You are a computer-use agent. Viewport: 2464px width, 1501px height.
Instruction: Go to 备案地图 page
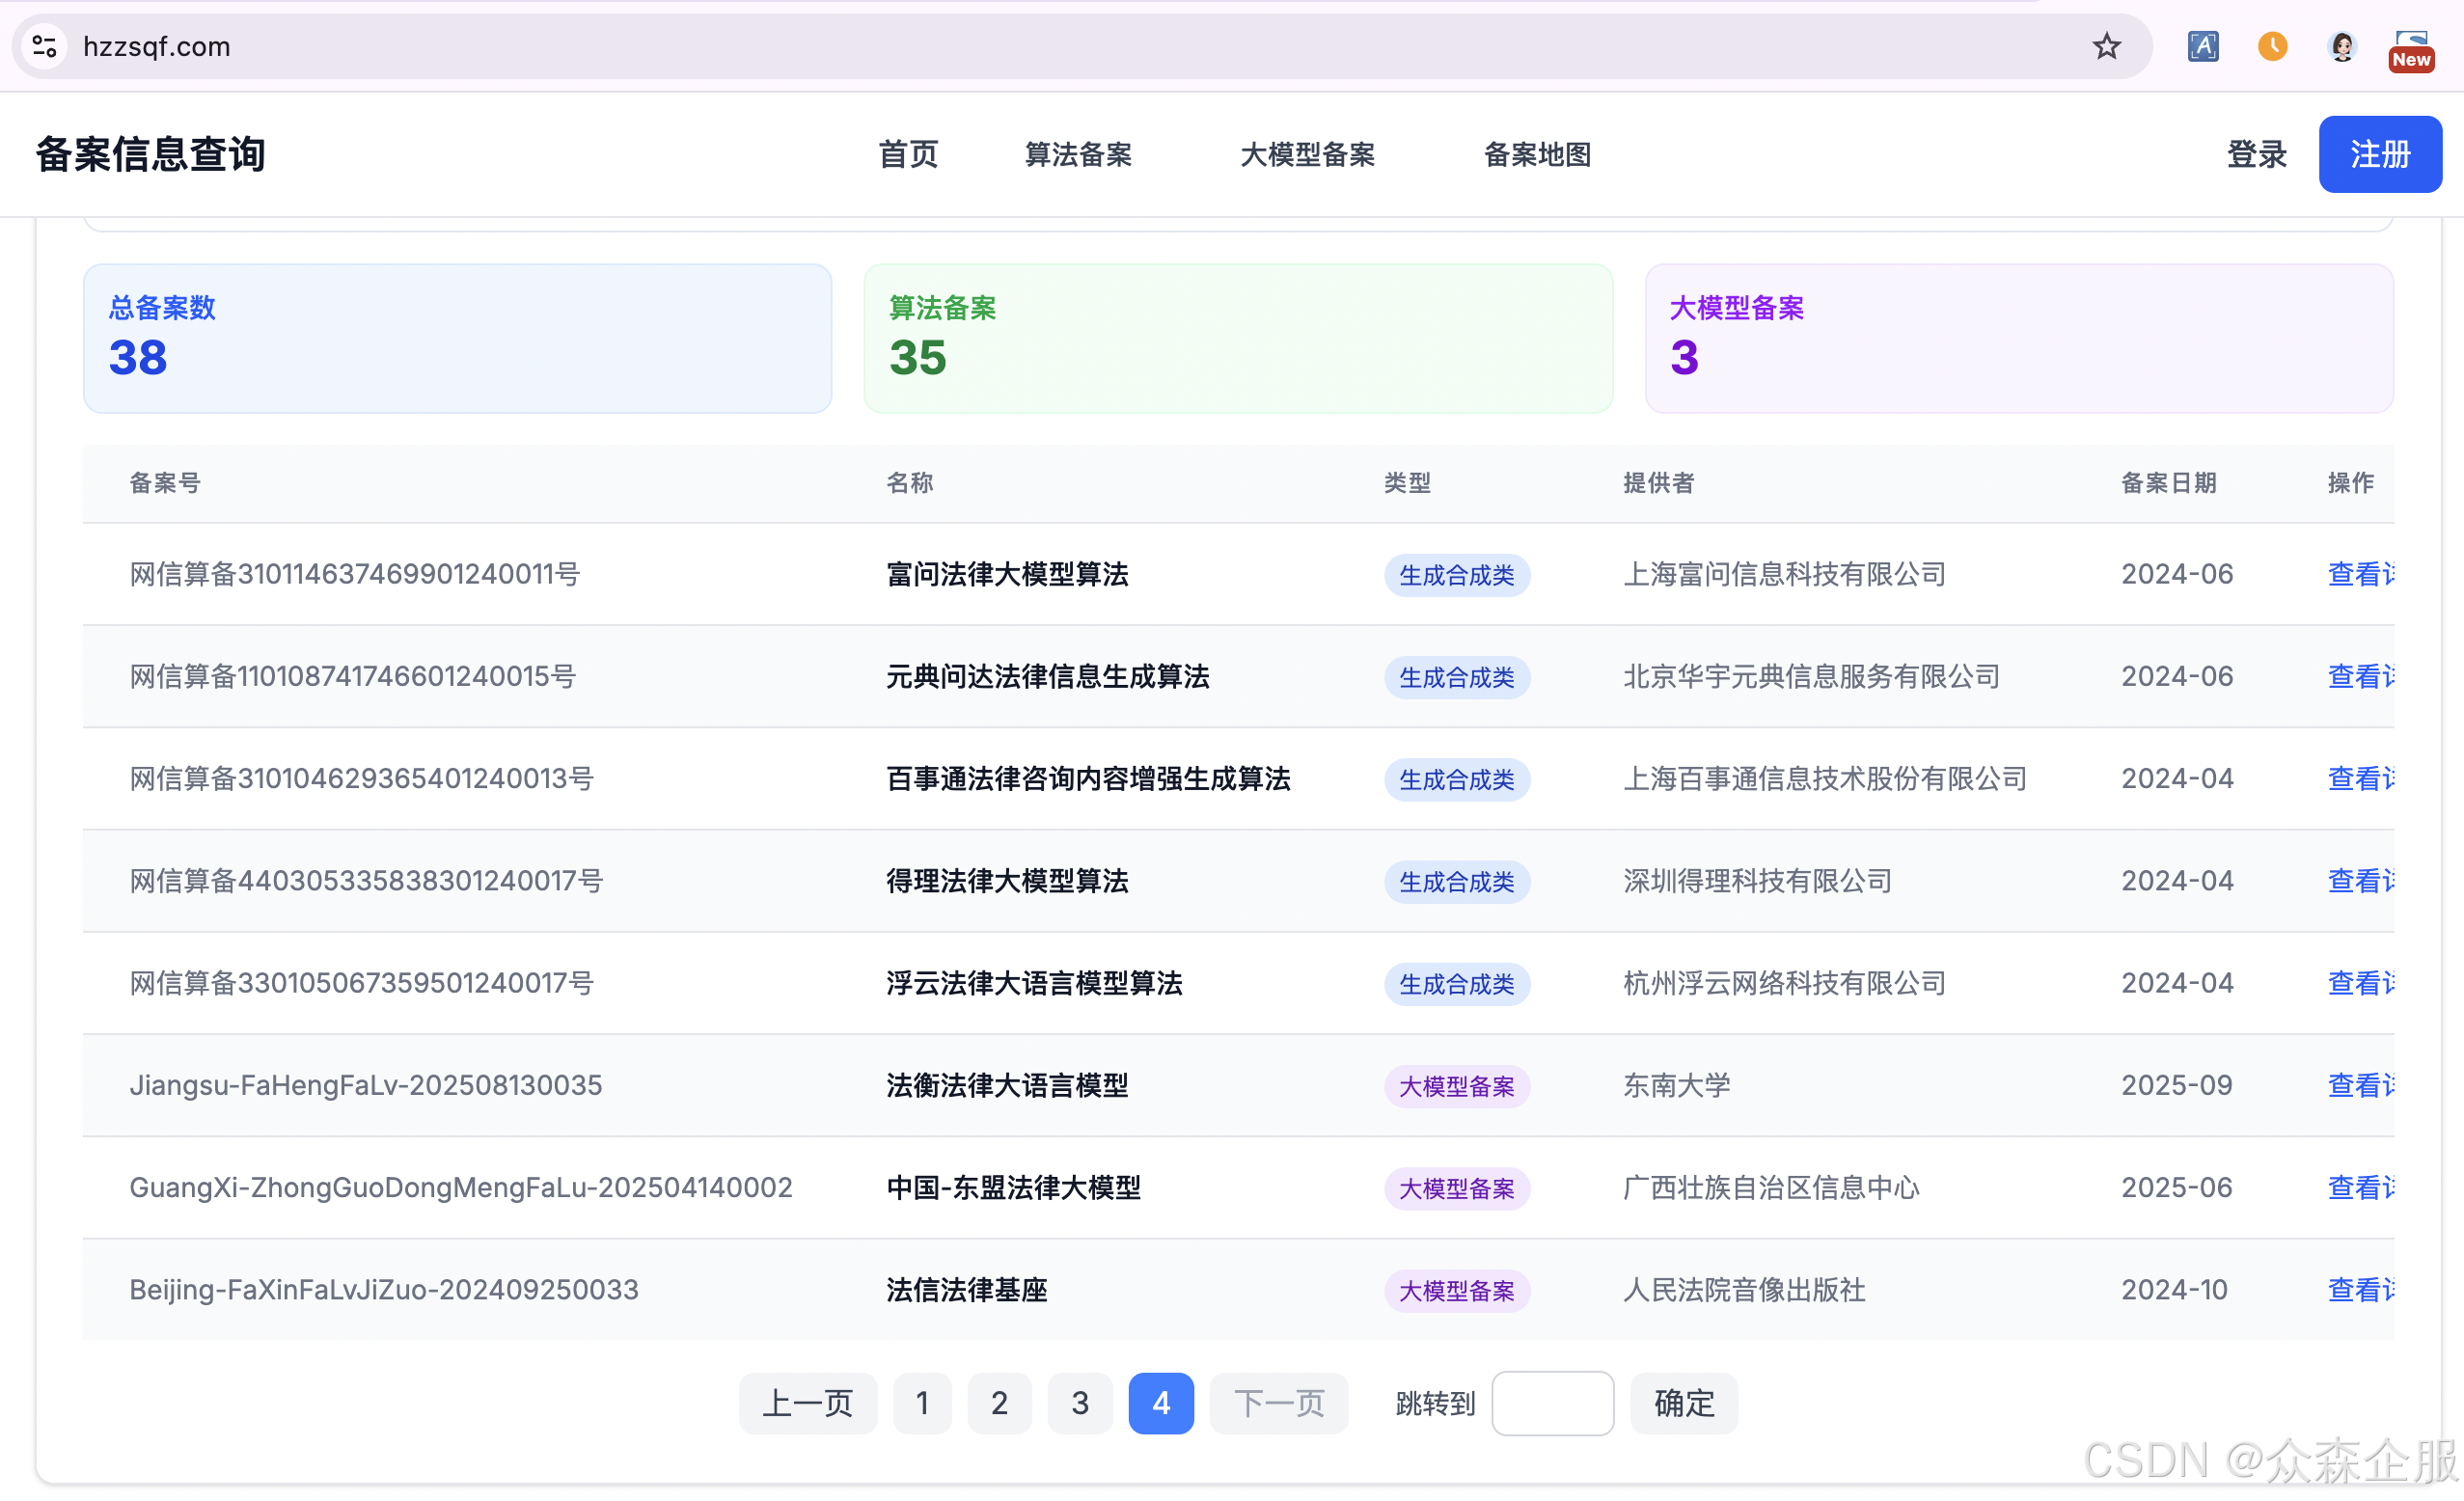[1537, 154]
